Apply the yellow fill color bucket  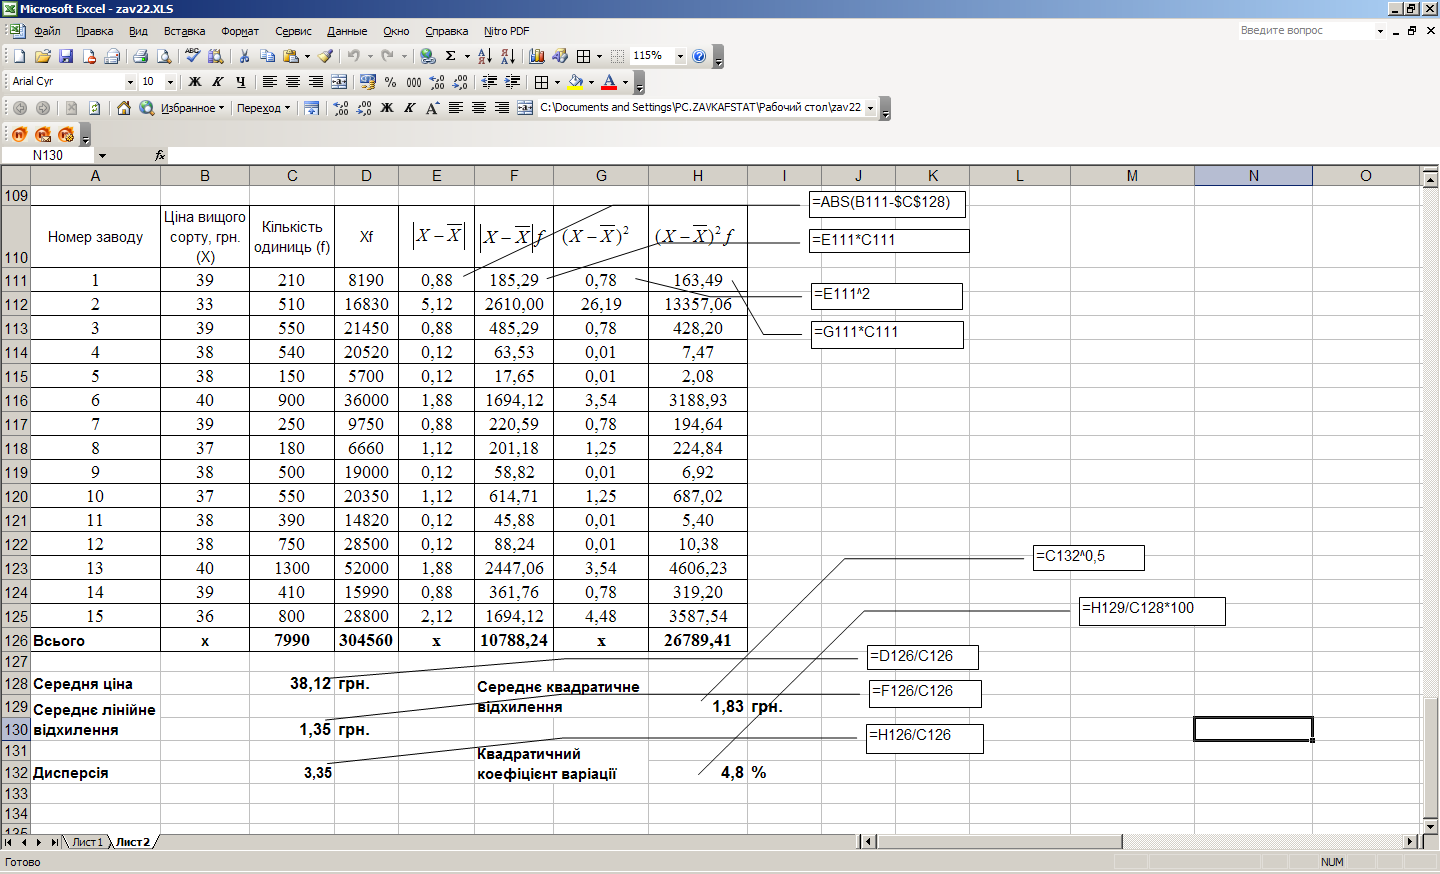point(576,82)
